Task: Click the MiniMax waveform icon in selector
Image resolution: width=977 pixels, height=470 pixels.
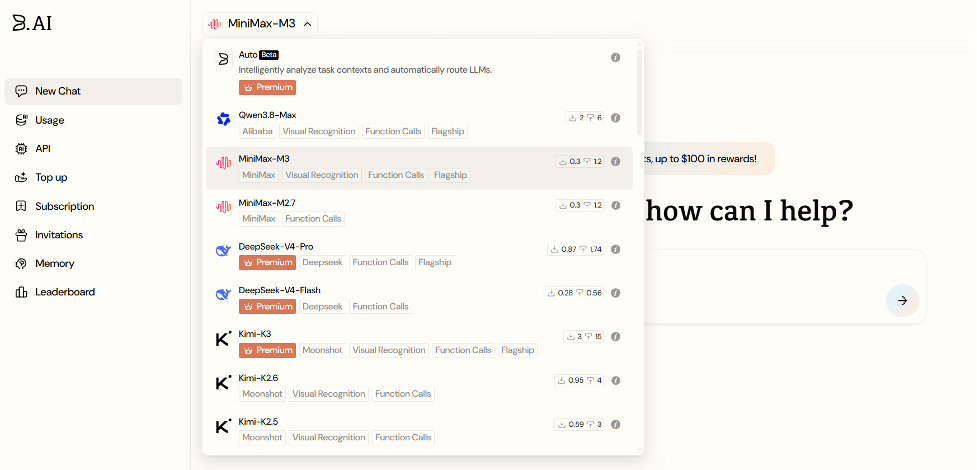Action: 214,24
